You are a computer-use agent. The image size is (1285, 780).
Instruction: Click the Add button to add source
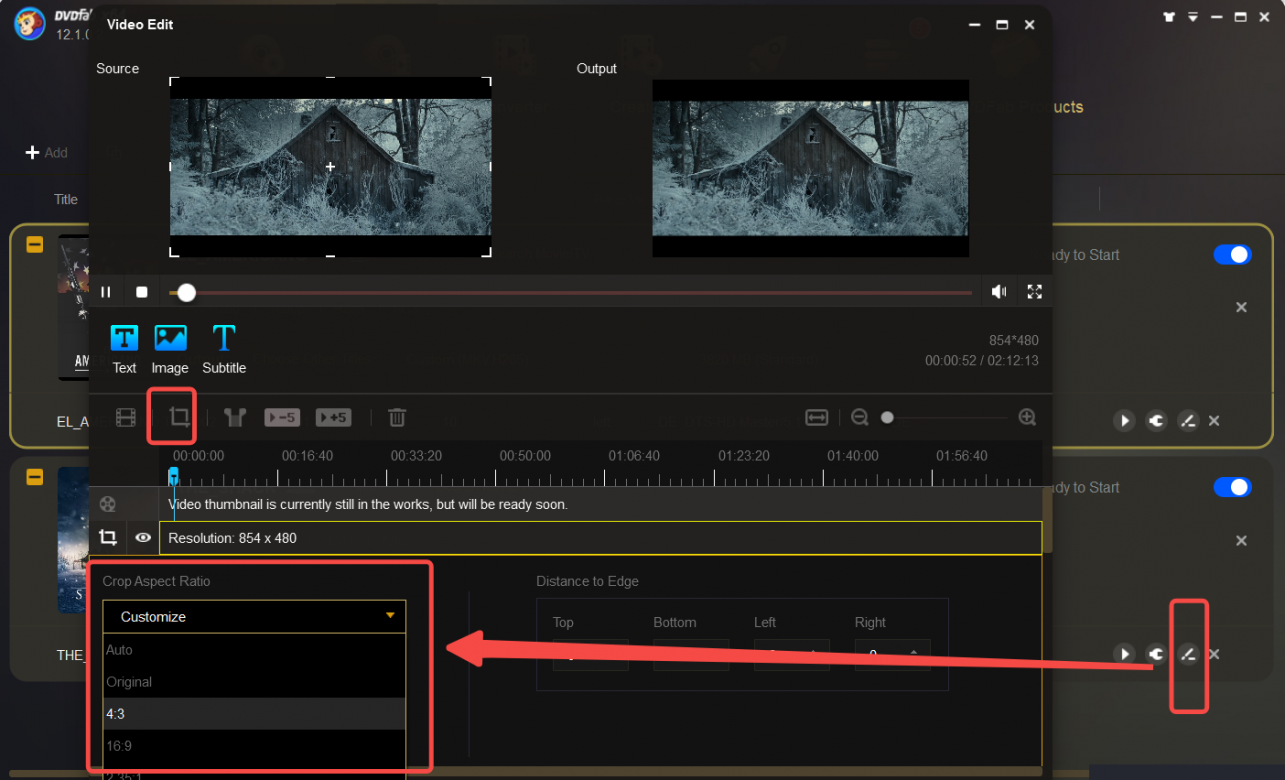tap(46, 153)
